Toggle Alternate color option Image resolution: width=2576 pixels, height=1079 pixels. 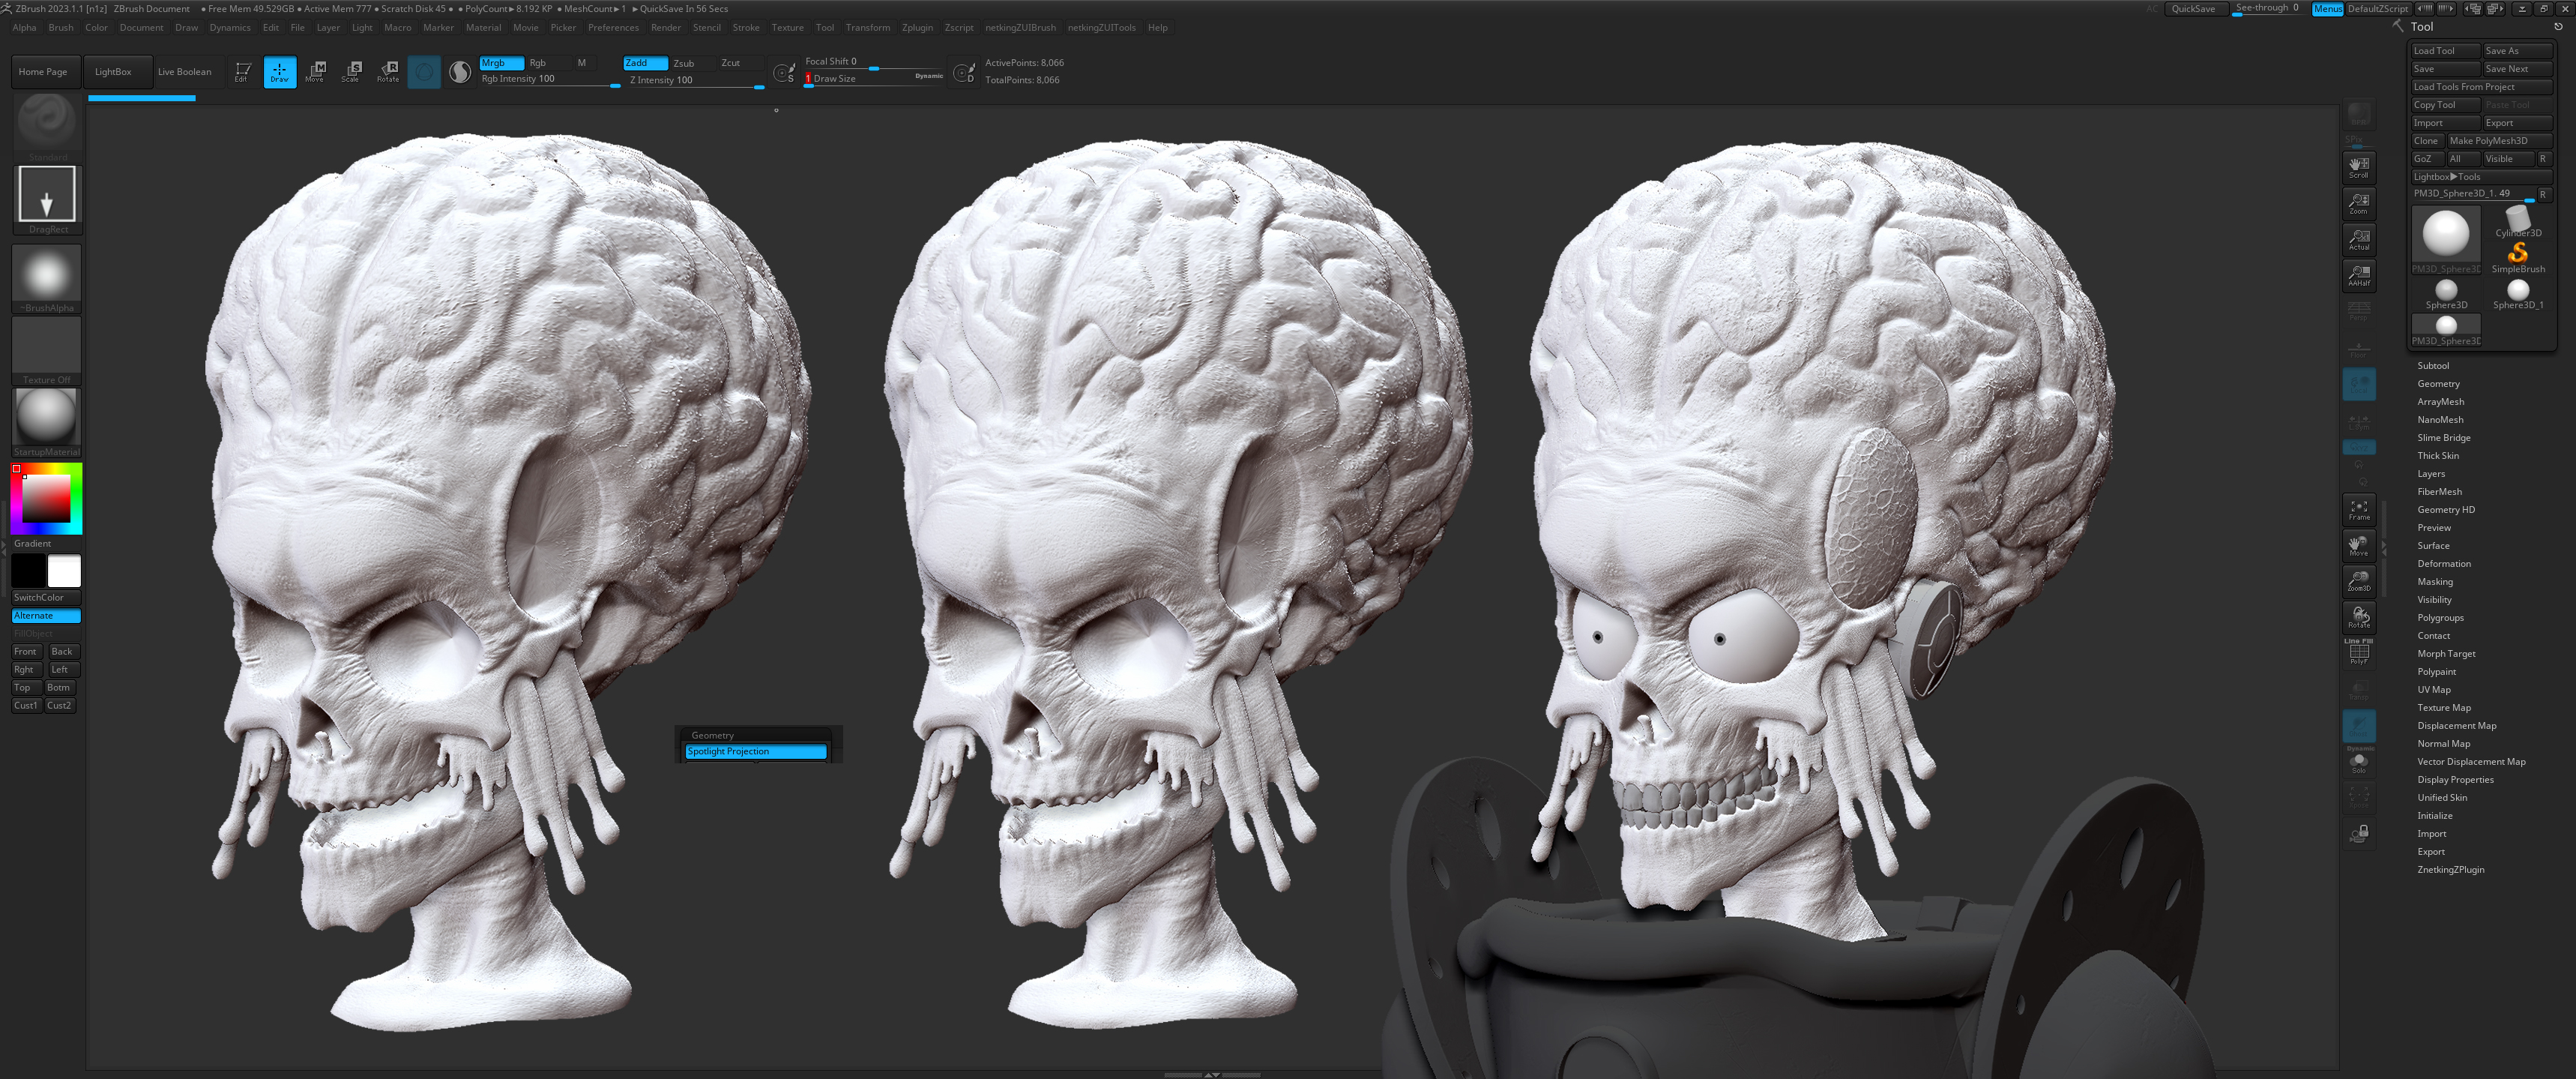[46, 616]
